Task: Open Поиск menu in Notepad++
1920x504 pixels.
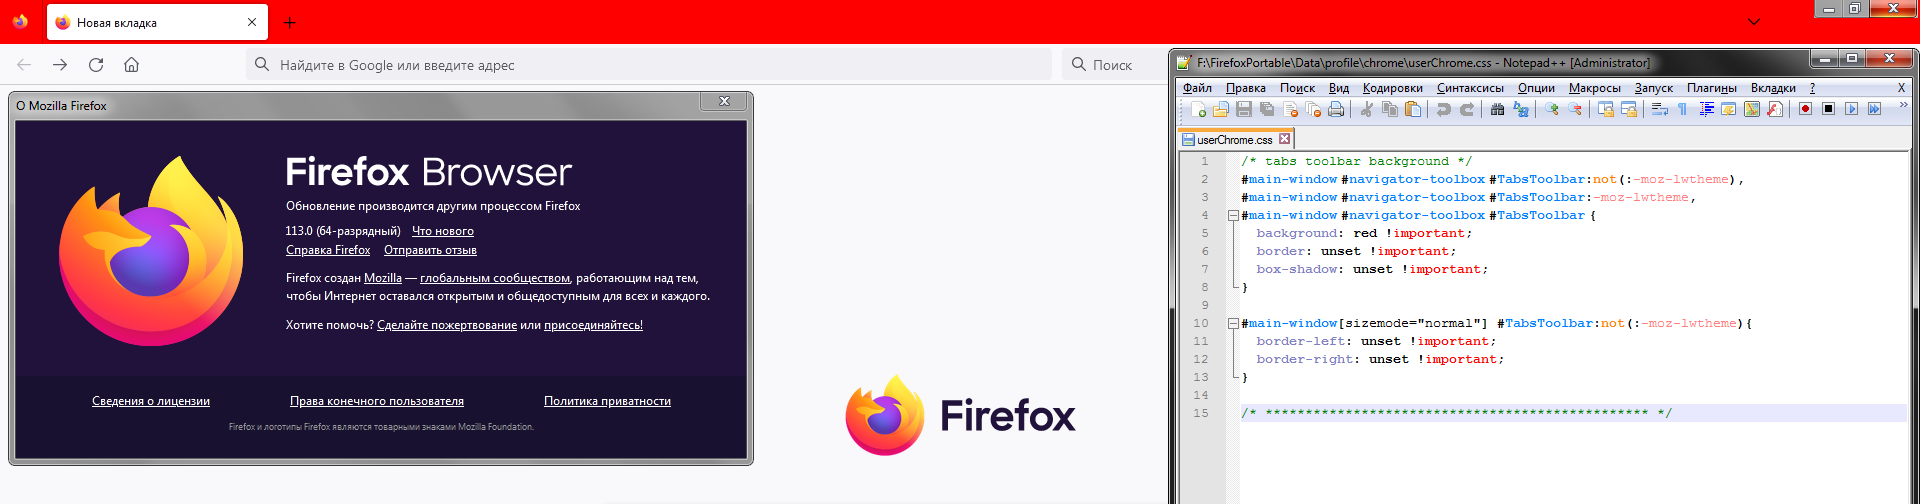Action: [x=1297, y=88]
